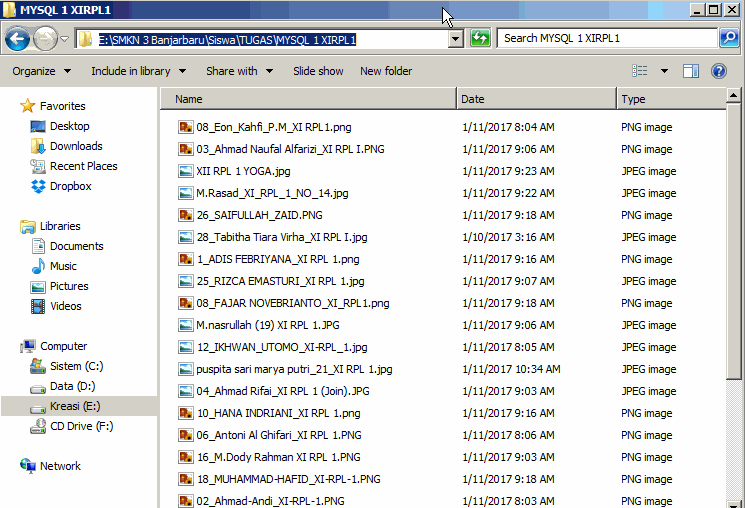
Task: Click JPEG image type of XII RPL 1 YOGA.jpg
Action: tap(649, 171)
